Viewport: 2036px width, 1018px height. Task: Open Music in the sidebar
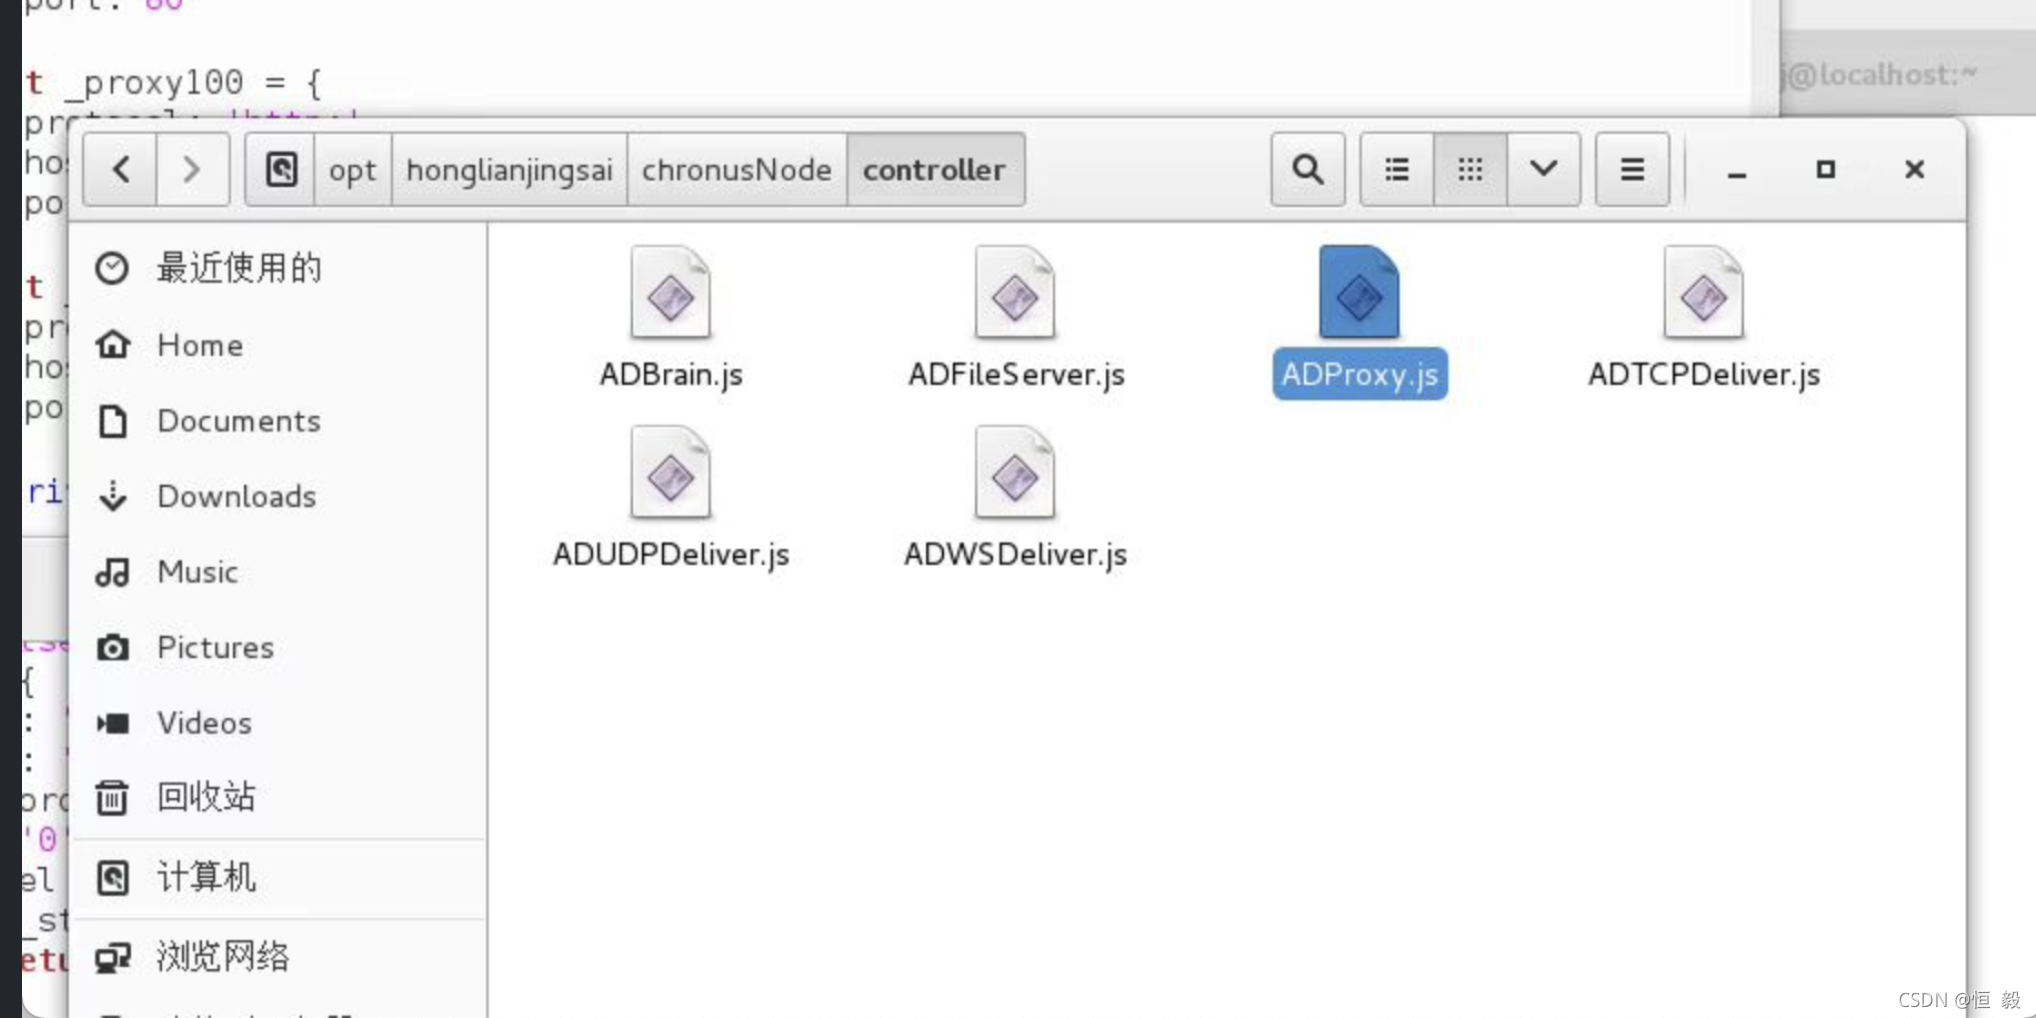[x=278, y=572]
